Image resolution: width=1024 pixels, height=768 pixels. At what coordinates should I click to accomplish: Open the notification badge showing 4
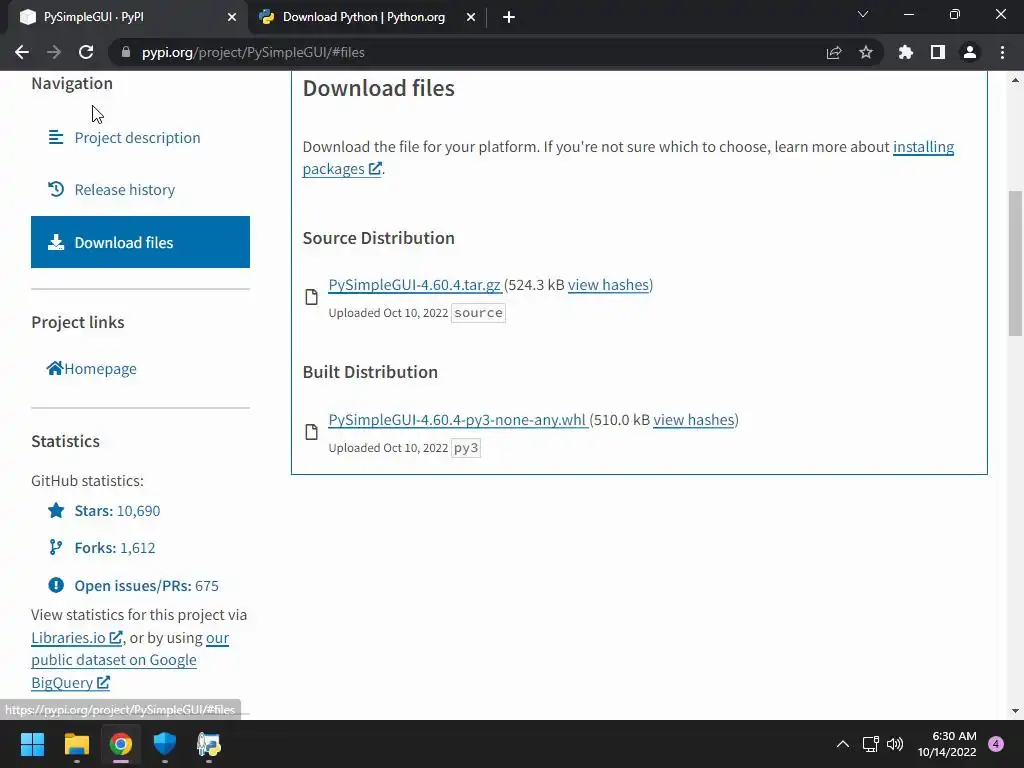tap(996, 744)
